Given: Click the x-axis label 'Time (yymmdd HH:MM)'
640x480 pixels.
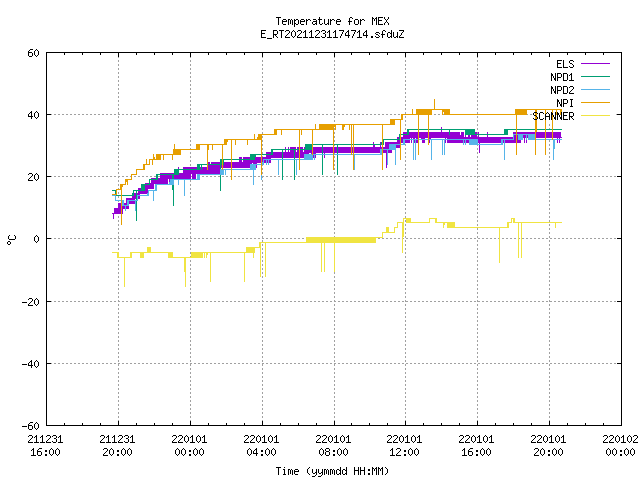Looking at the screenshot, I should pos(332,471).
